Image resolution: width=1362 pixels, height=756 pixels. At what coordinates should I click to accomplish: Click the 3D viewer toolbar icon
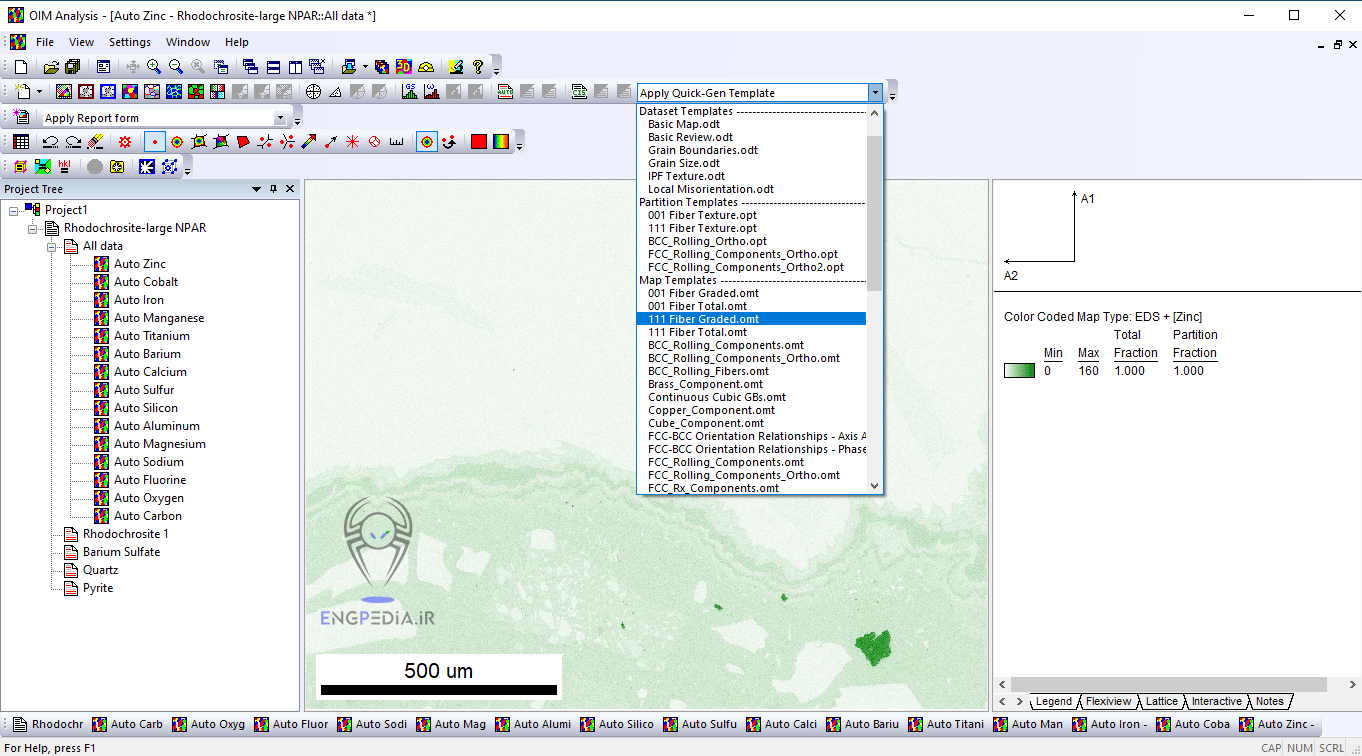pyautogui.click(x=404, y=67)
